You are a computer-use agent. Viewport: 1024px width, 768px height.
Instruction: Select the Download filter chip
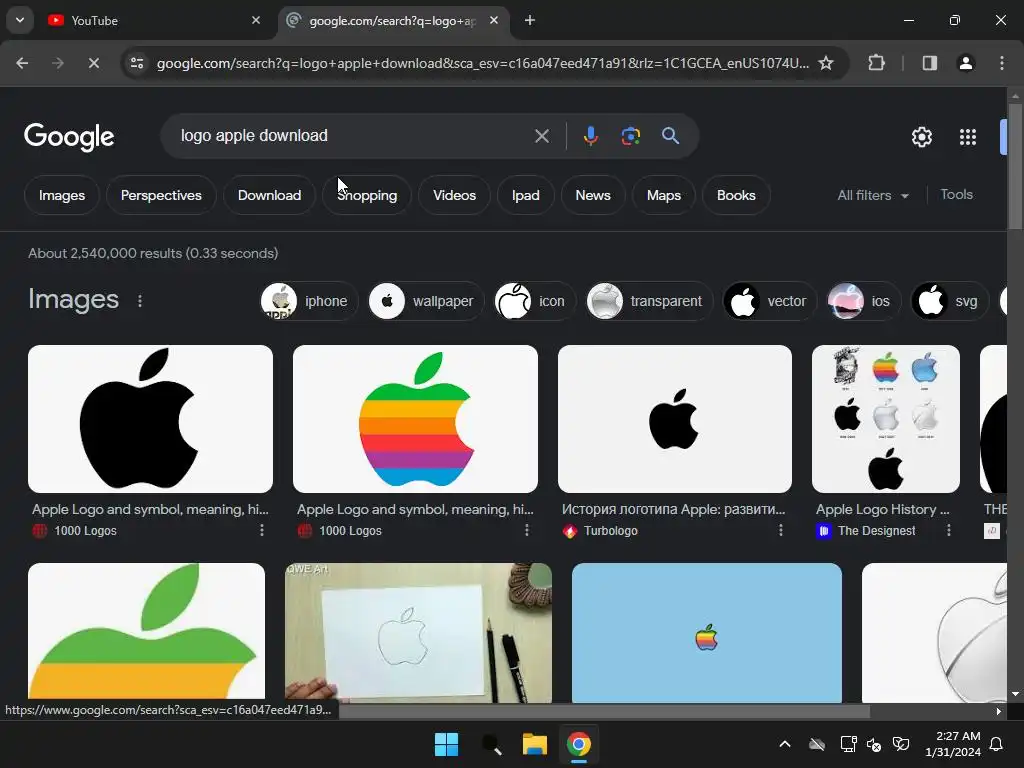[269, 195]
